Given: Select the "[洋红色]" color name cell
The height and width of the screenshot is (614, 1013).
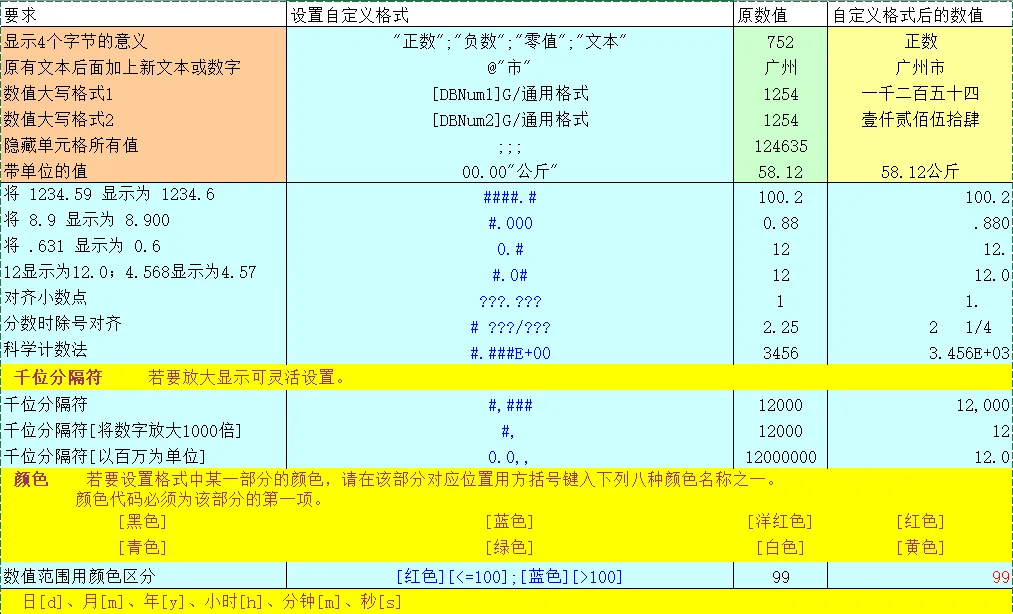Looking at the screenshot, I should click(780, 521).
